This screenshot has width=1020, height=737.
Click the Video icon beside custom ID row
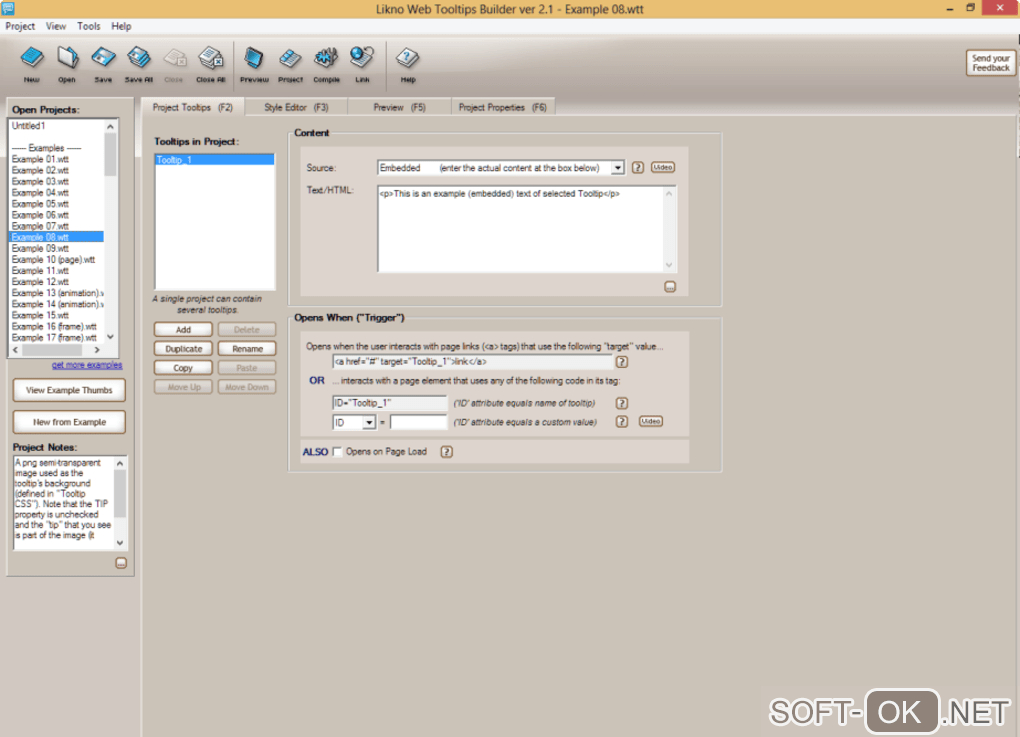click(651, 422)
